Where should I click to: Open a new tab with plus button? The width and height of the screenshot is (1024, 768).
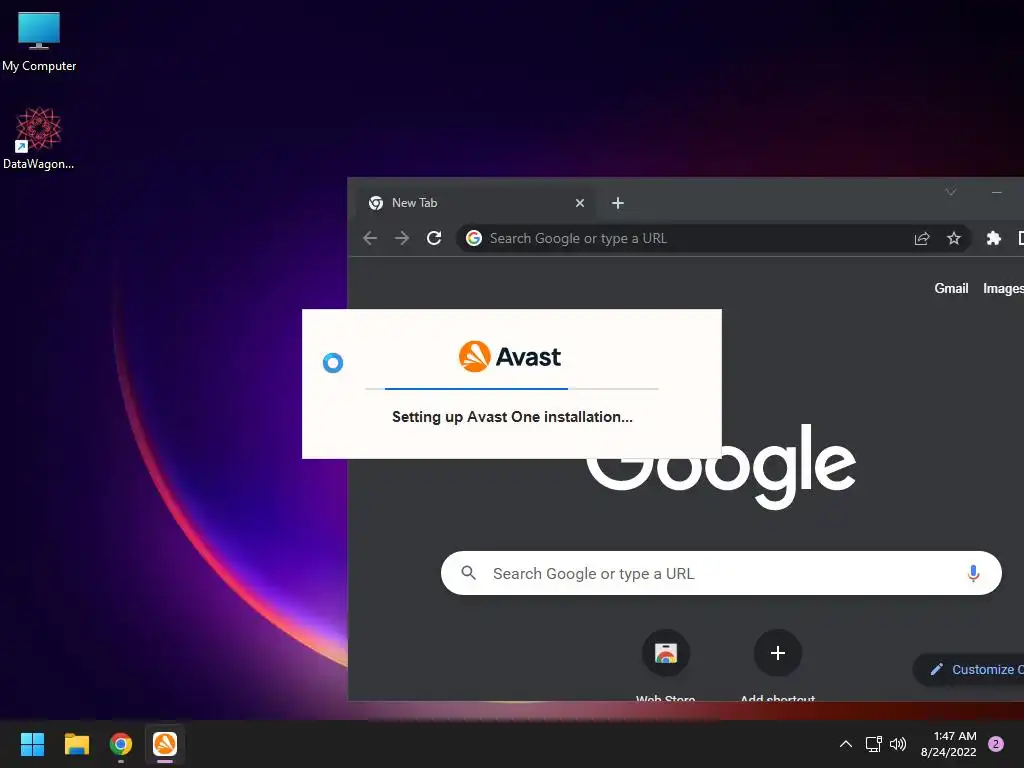618,203
